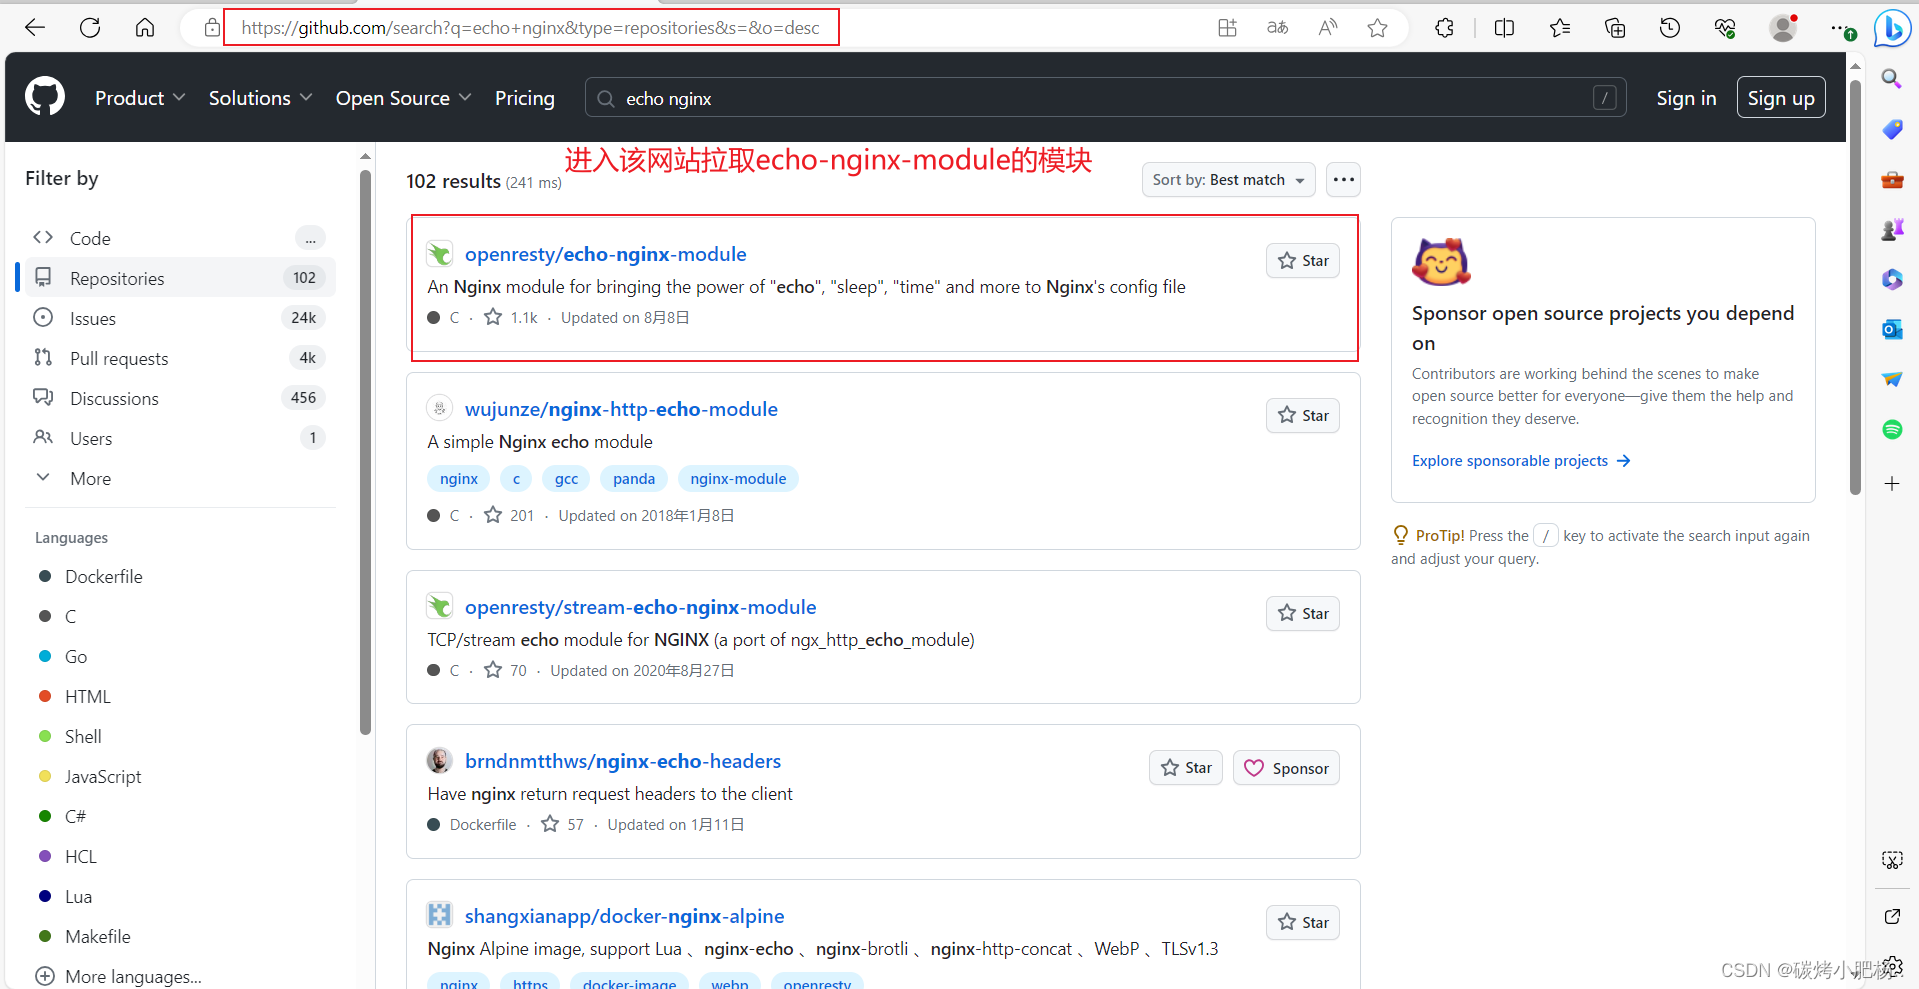
Task: Click the nginx-module topic tag
Action: coord(738,479)
